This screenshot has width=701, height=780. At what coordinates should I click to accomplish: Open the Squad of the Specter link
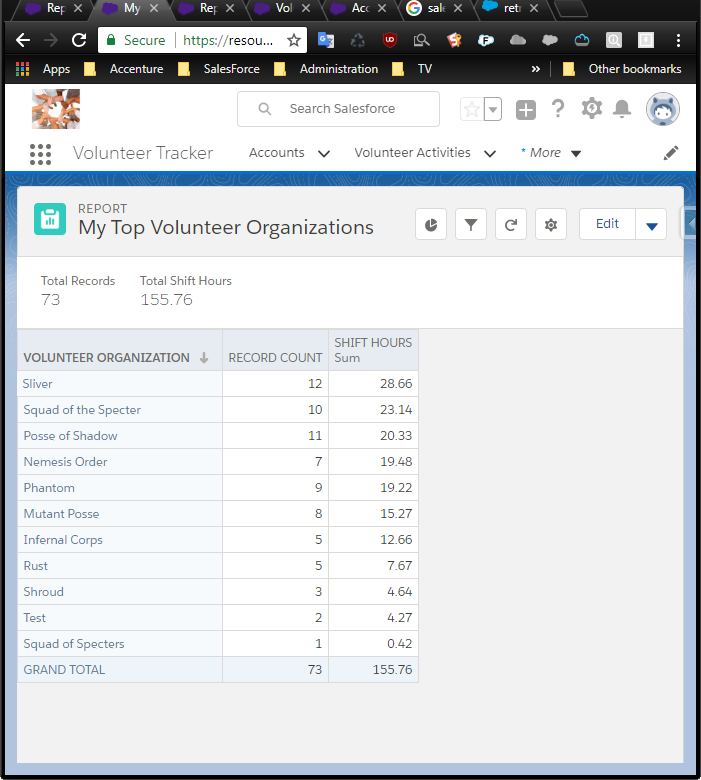click(82, 410)
